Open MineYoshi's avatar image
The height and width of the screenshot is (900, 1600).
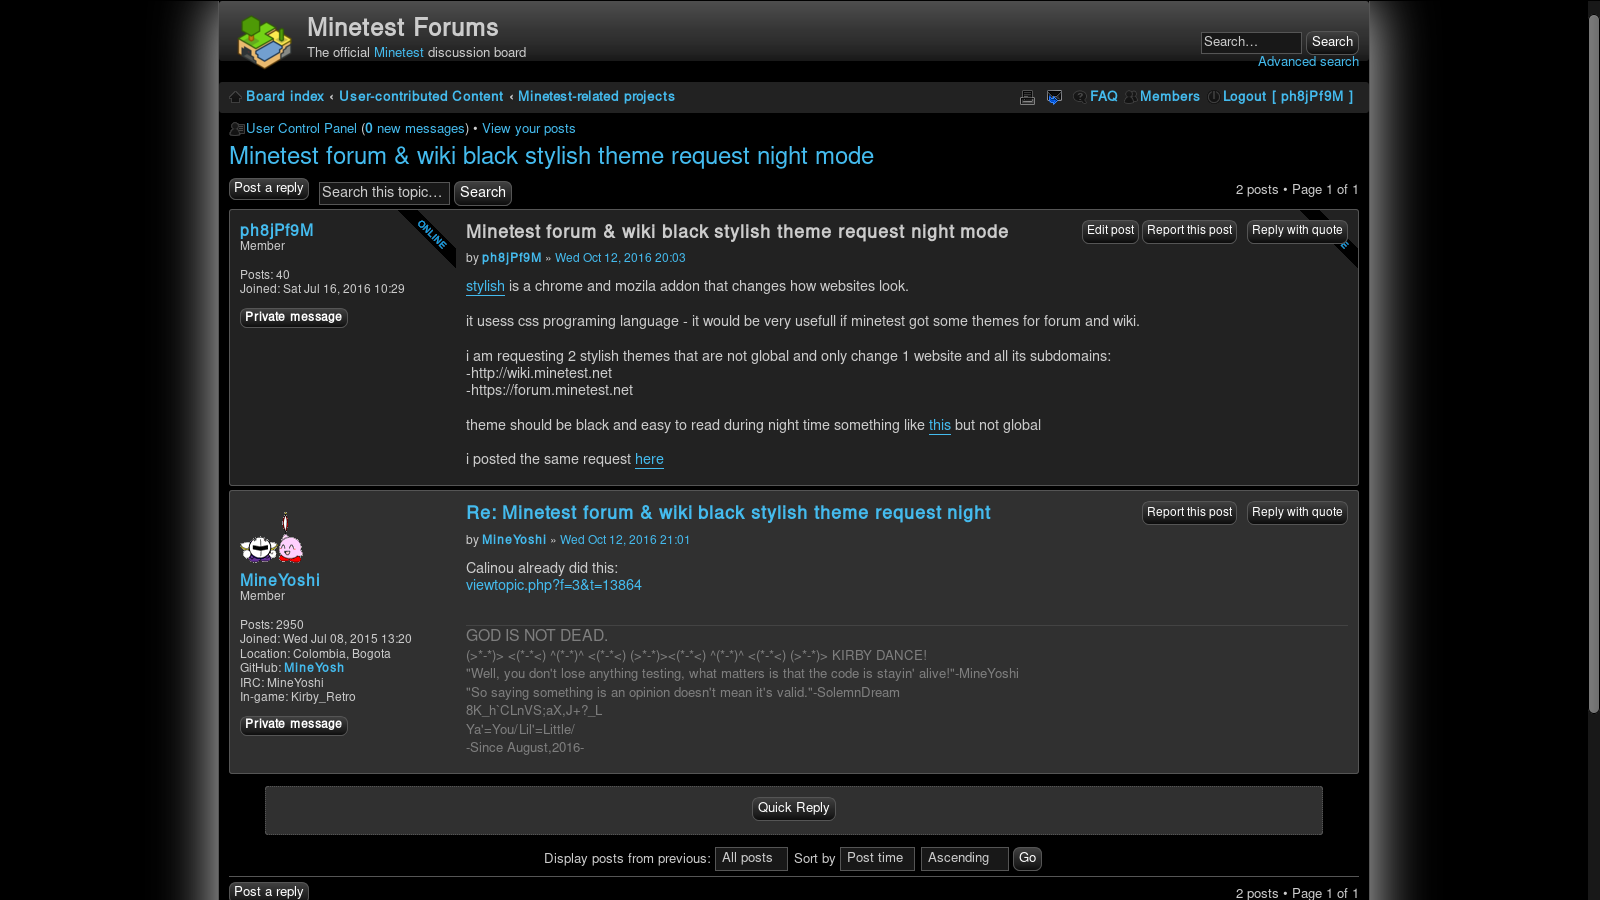272,539
